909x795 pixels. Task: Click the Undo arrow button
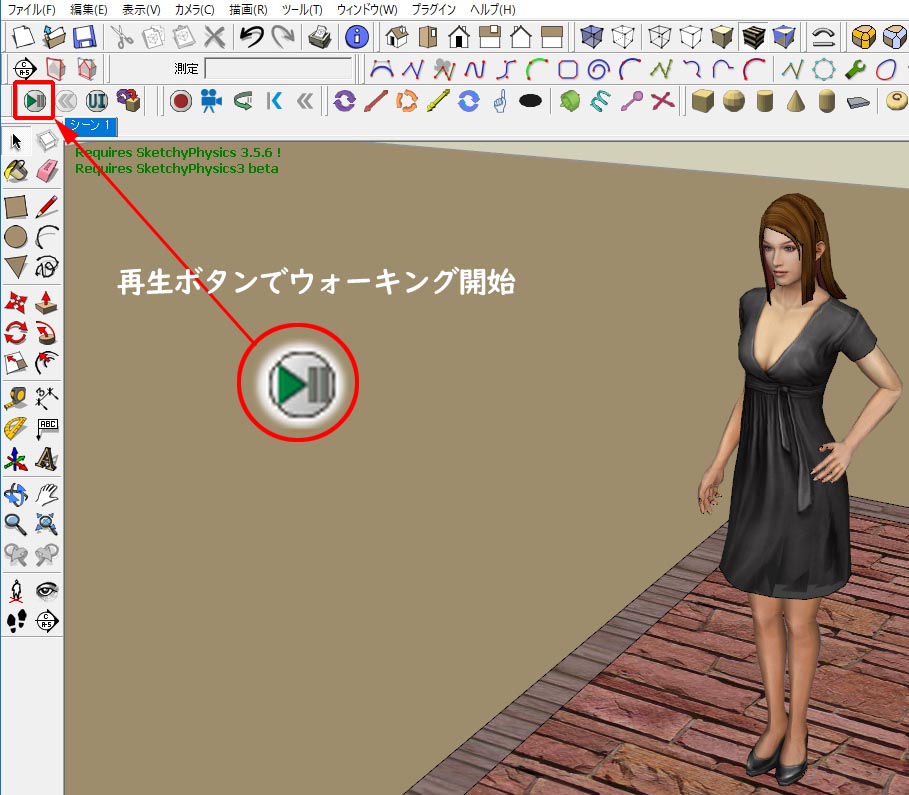(x=251, y=38)
